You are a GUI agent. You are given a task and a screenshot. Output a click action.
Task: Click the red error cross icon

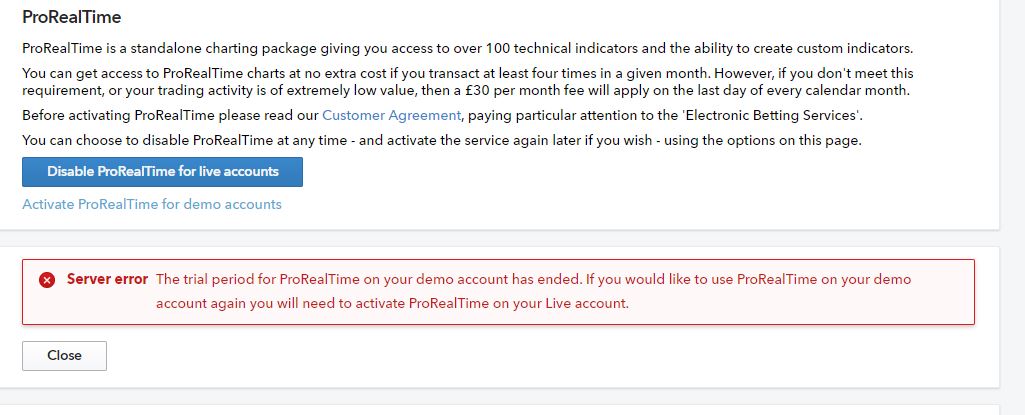[47, 280]
